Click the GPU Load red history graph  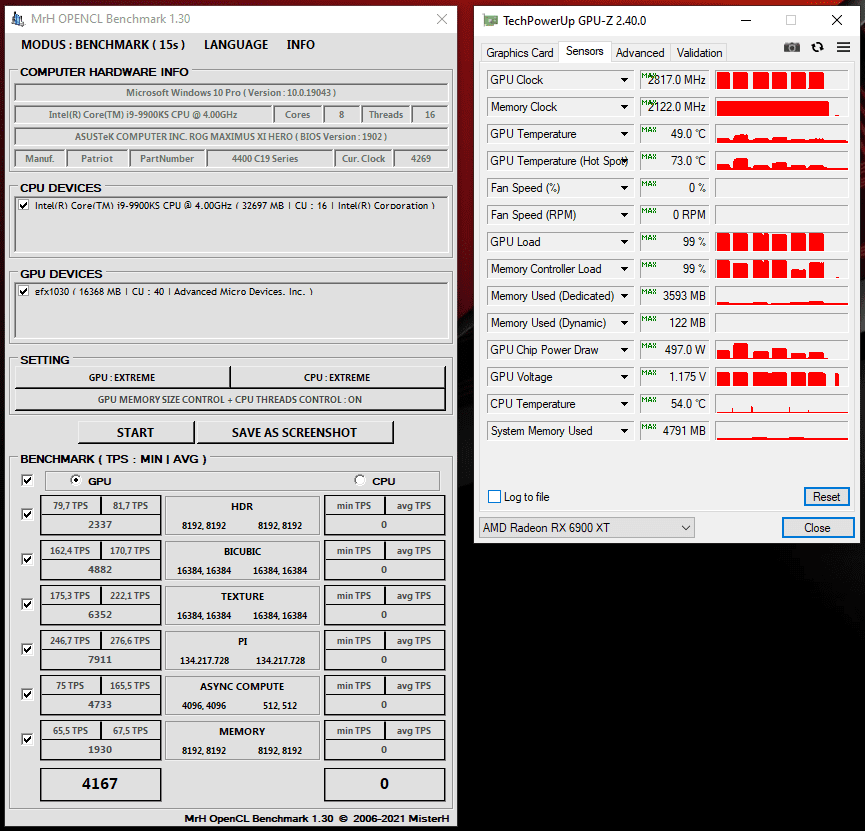pos(782,242)
